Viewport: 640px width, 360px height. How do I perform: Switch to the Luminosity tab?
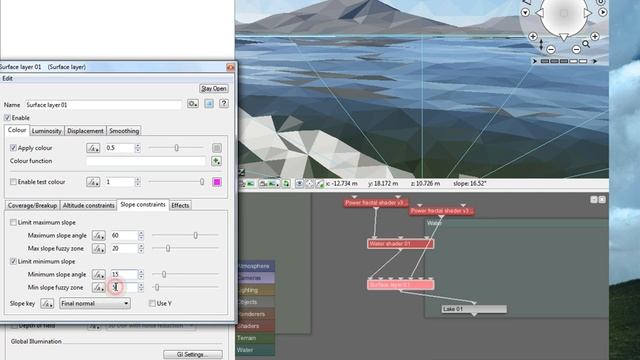47,131
